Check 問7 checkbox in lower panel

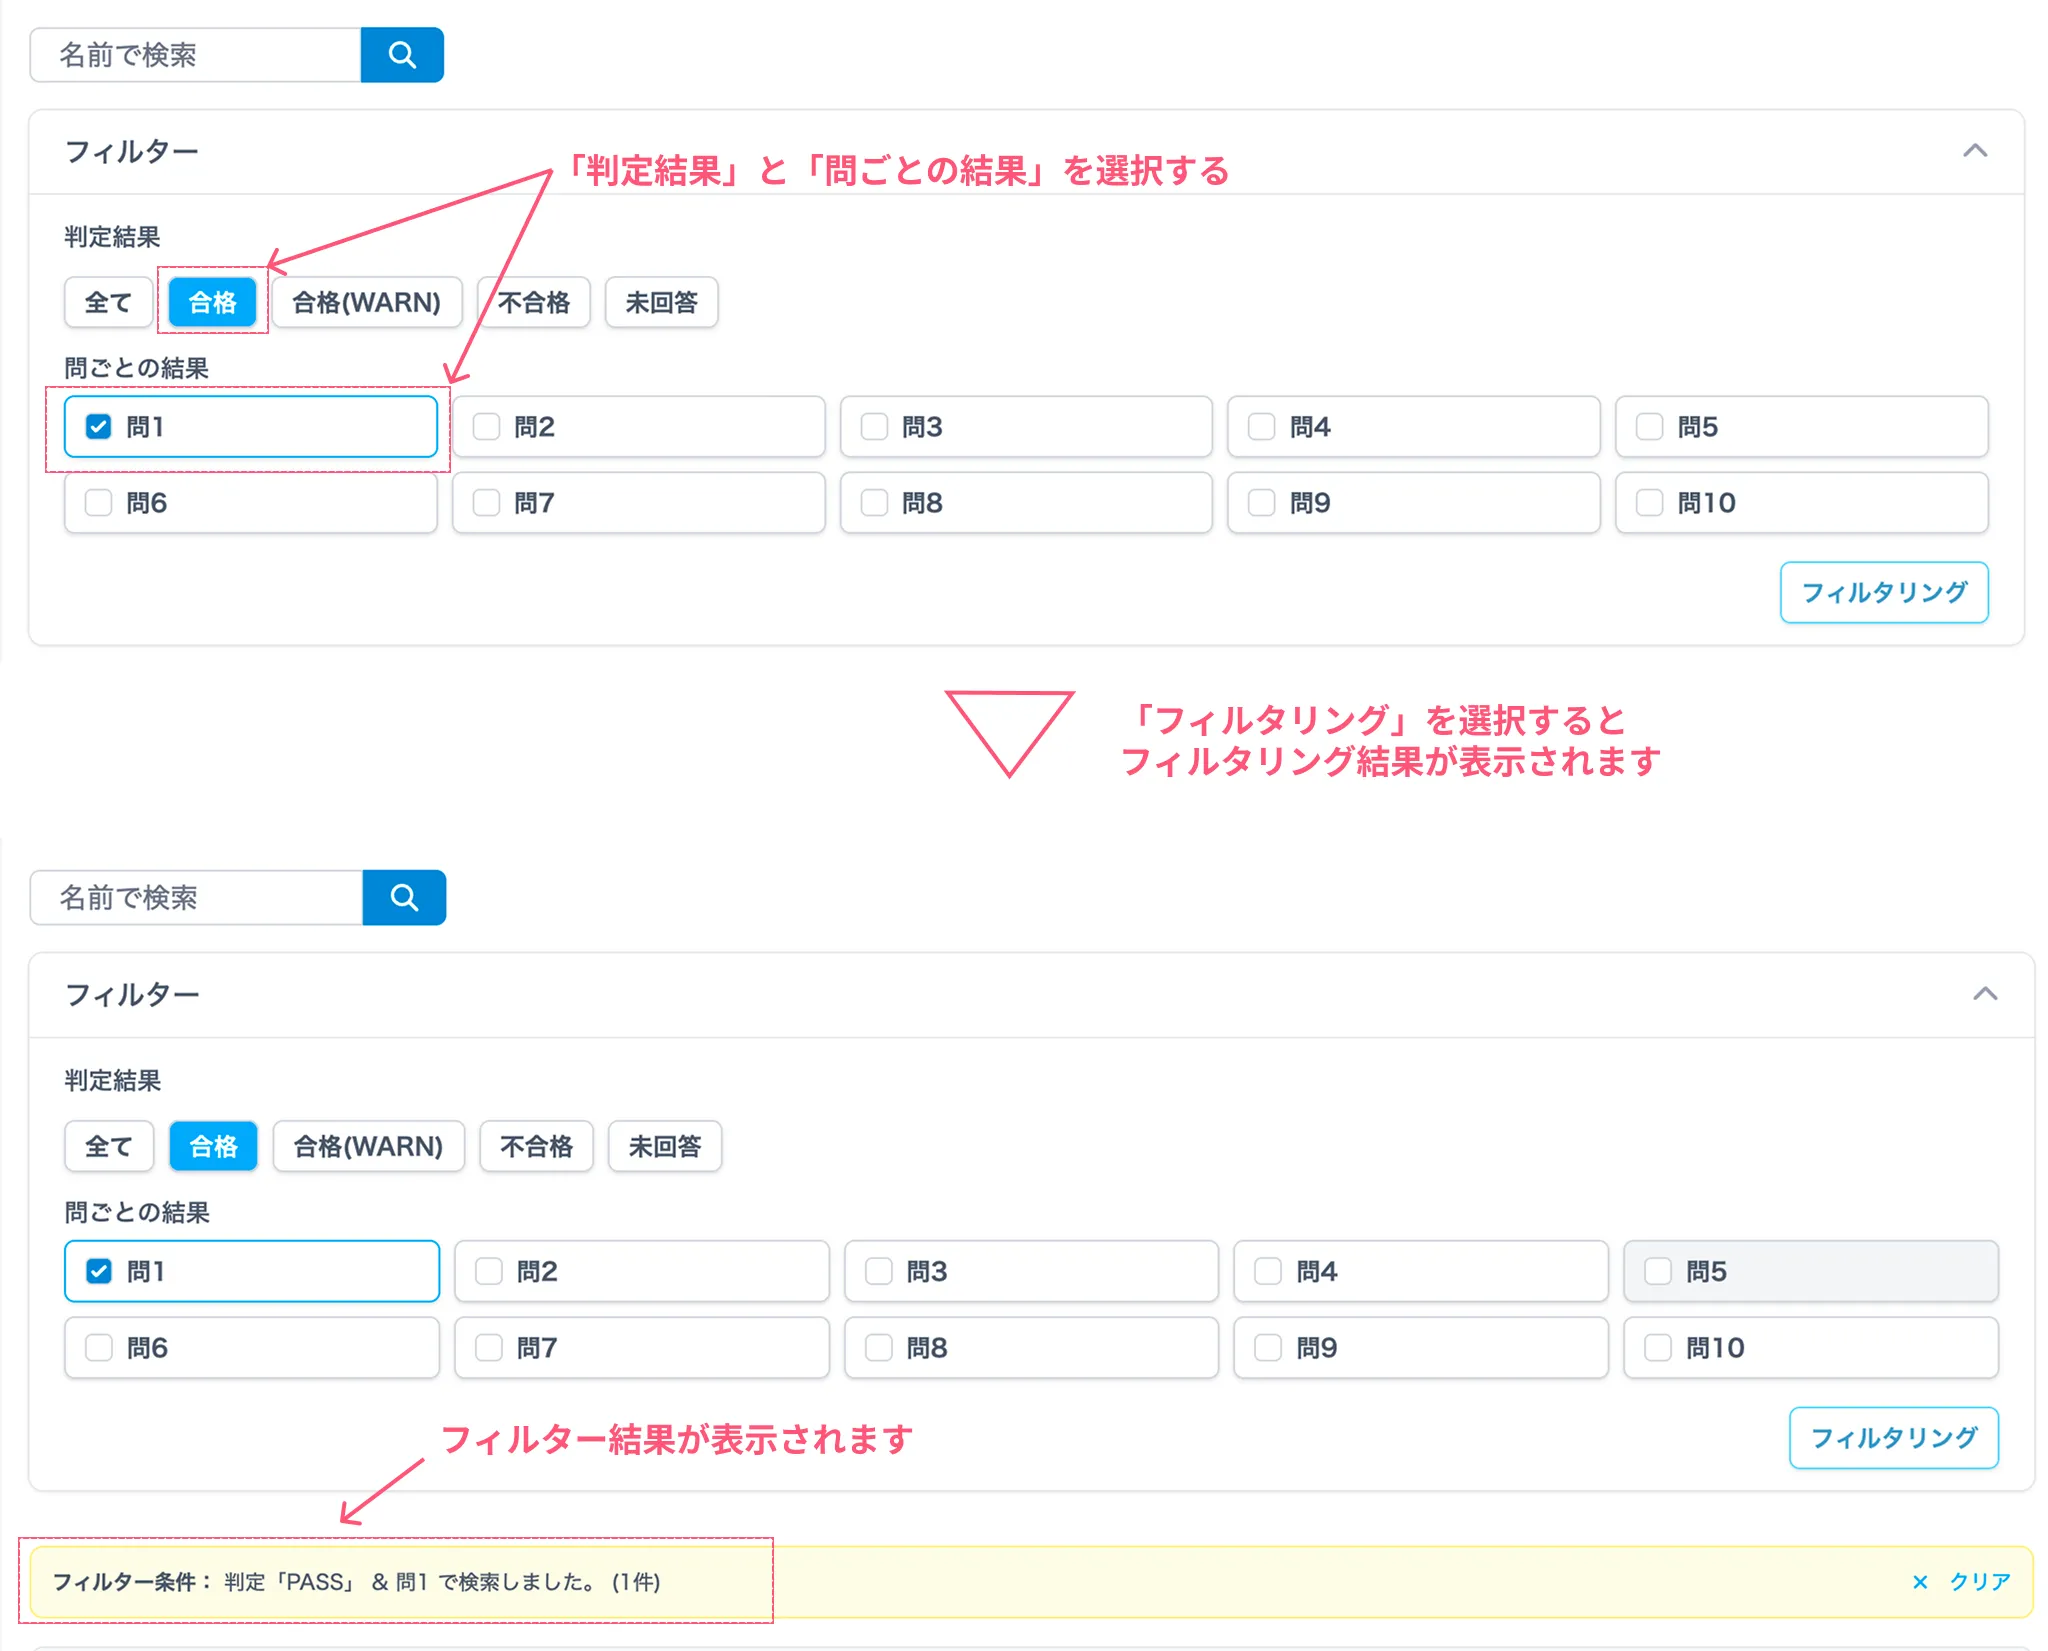489,1348
